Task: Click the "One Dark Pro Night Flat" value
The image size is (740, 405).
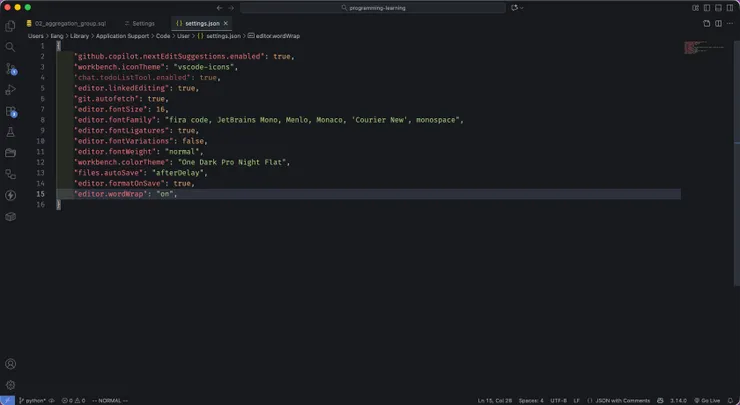Action: [x=232, y=162]
